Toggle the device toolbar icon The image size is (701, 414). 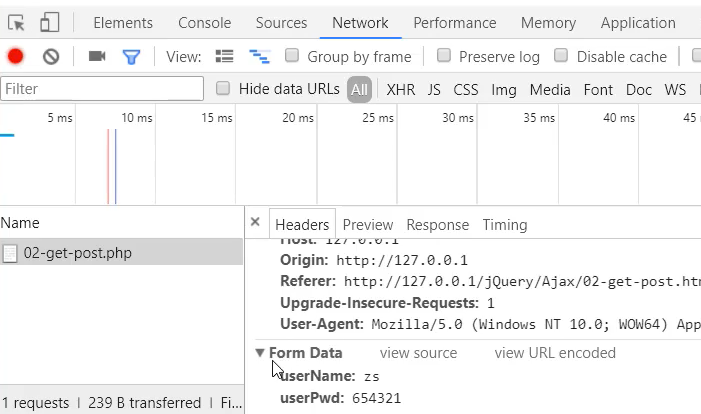tap(50, 22)
